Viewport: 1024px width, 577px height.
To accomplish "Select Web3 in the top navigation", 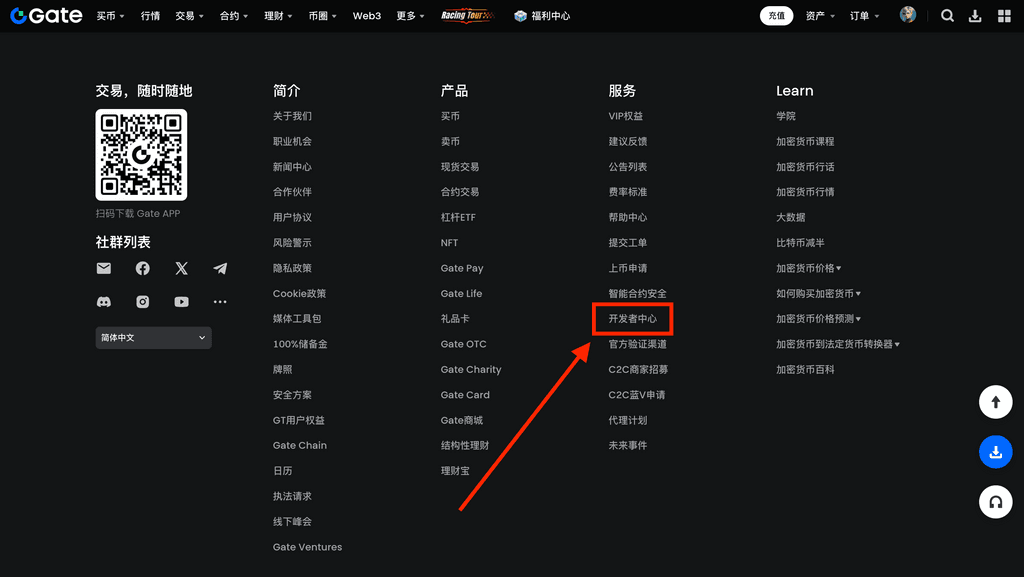I will tap(367, 16).
